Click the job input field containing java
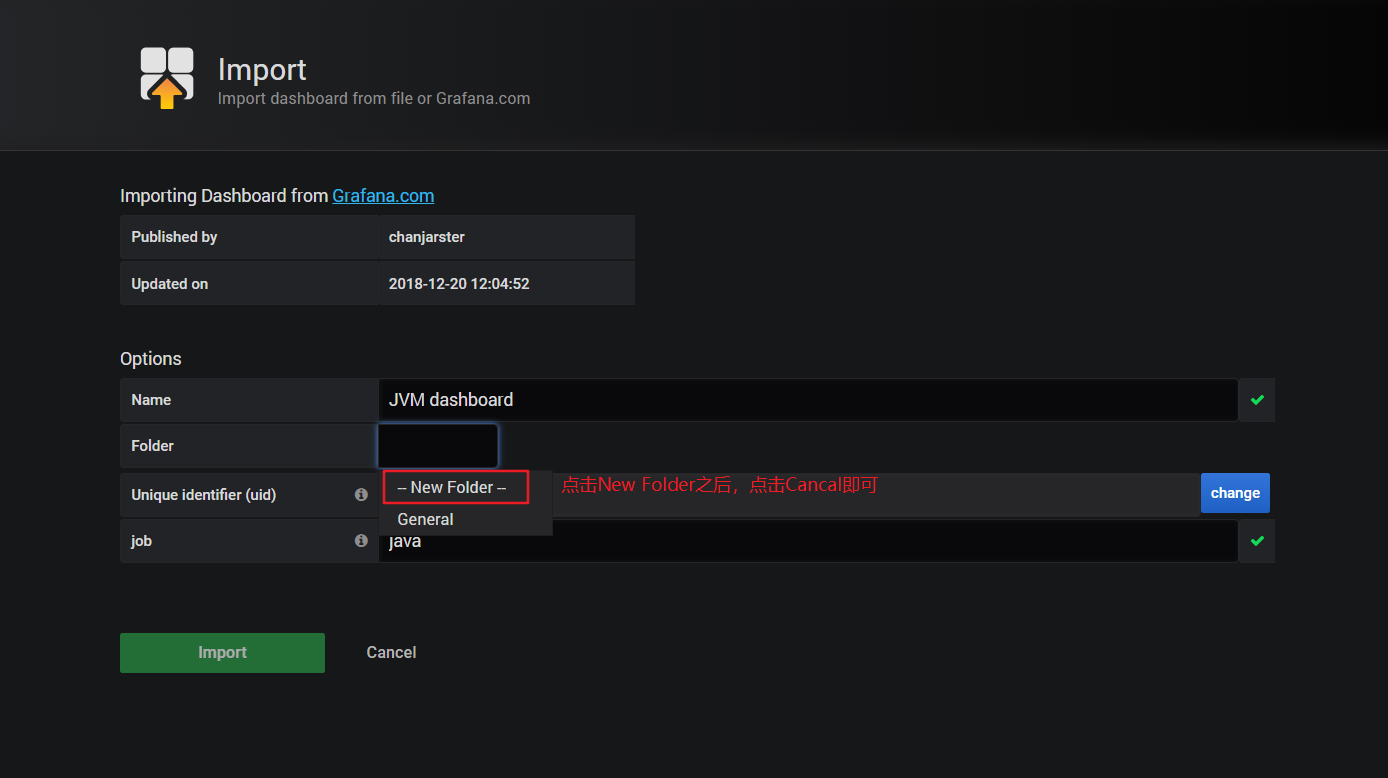This screenshot has width=1388, height=778. pos(808,541)
